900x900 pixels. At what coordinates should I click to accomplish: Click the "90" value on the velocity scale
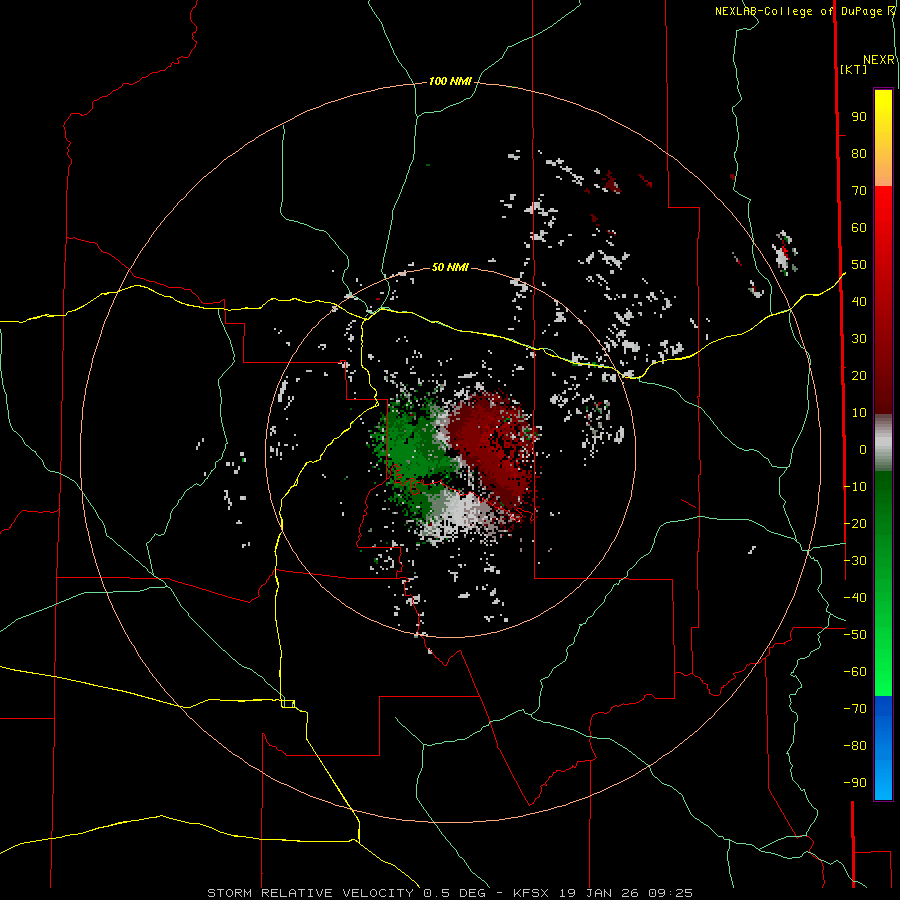click(859, 117)
